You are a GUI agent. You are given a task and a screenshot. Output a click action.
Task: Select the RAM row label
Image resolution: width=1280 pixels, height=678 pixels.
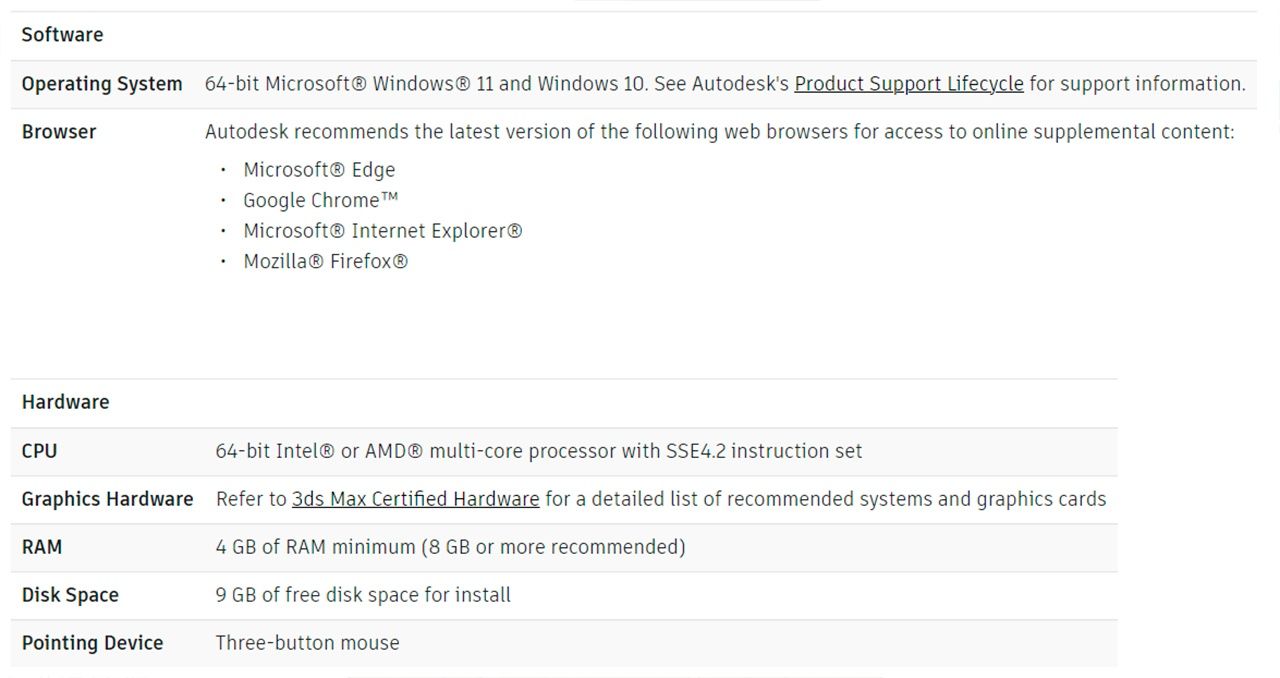pyautogui.click(x=42, y=547)
